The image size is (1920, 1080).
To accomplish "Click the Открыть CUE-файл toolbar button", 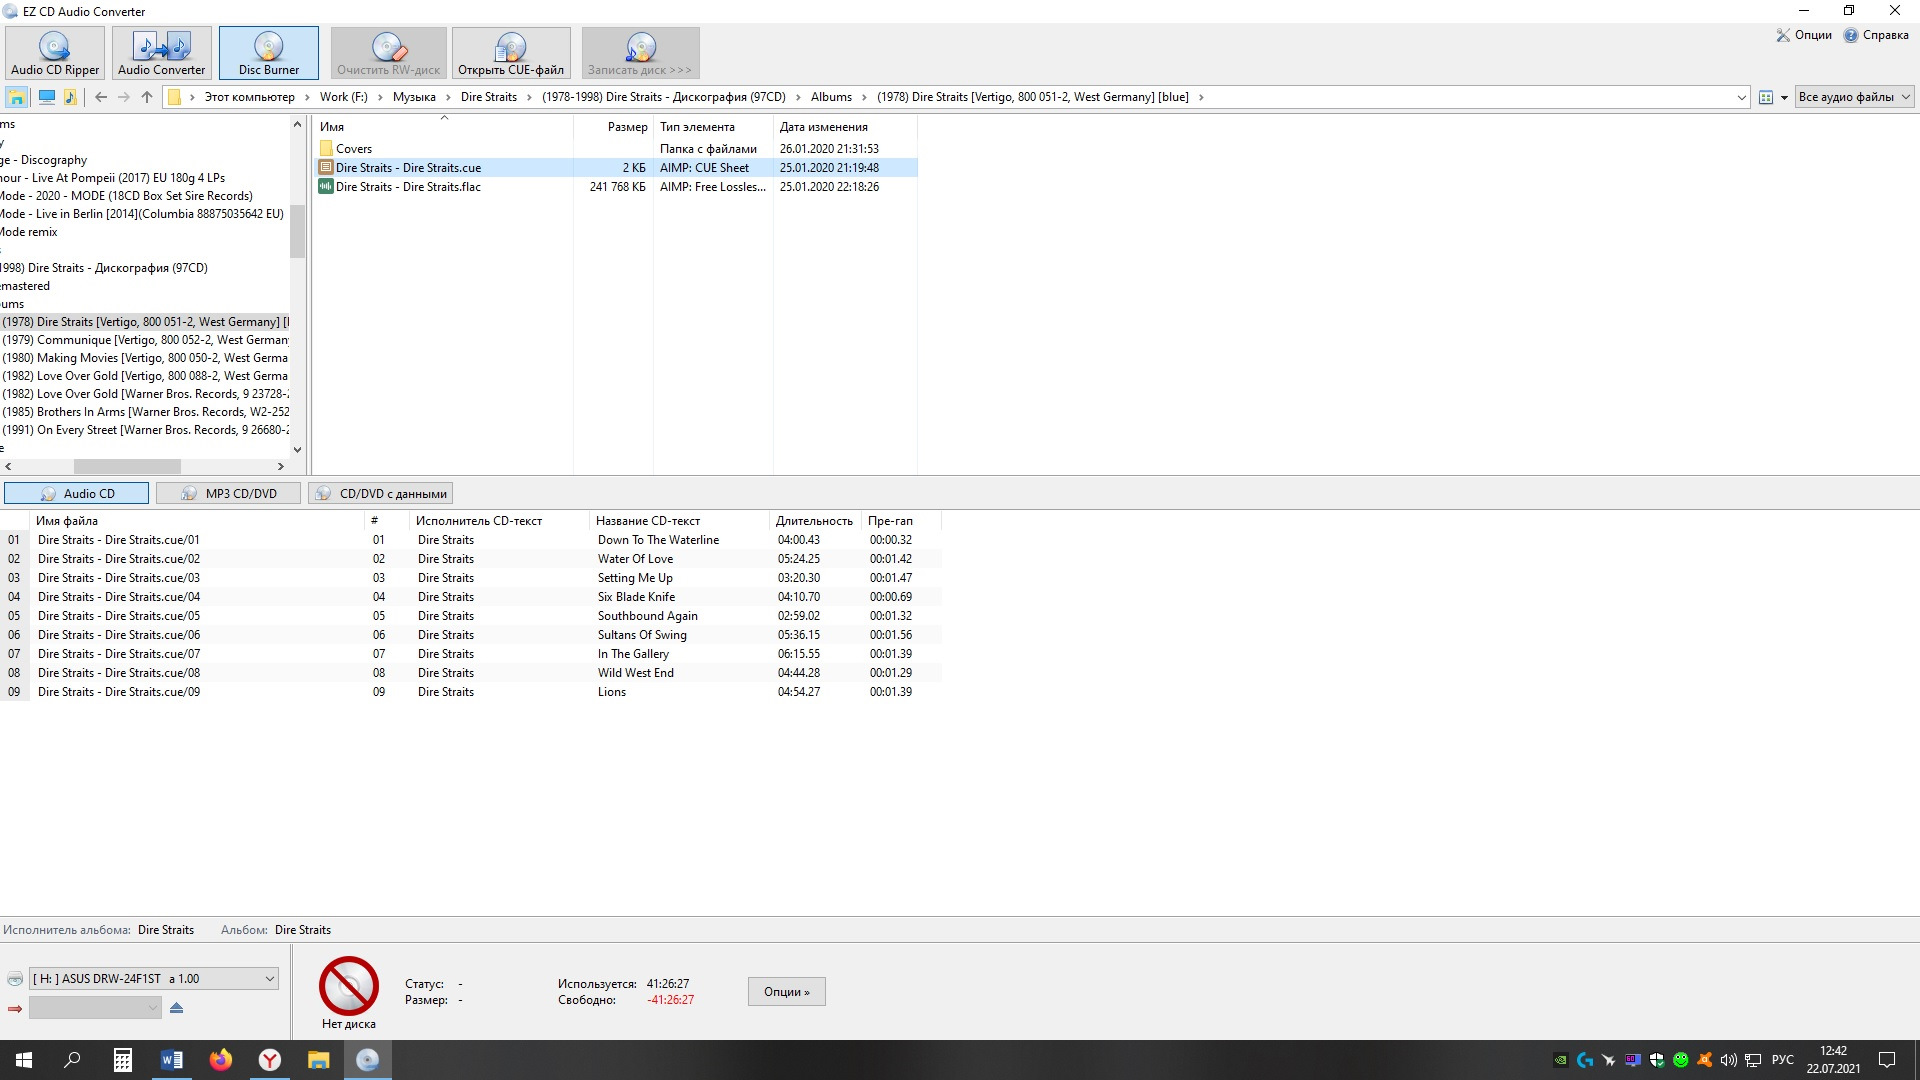I will pos(511,53).
